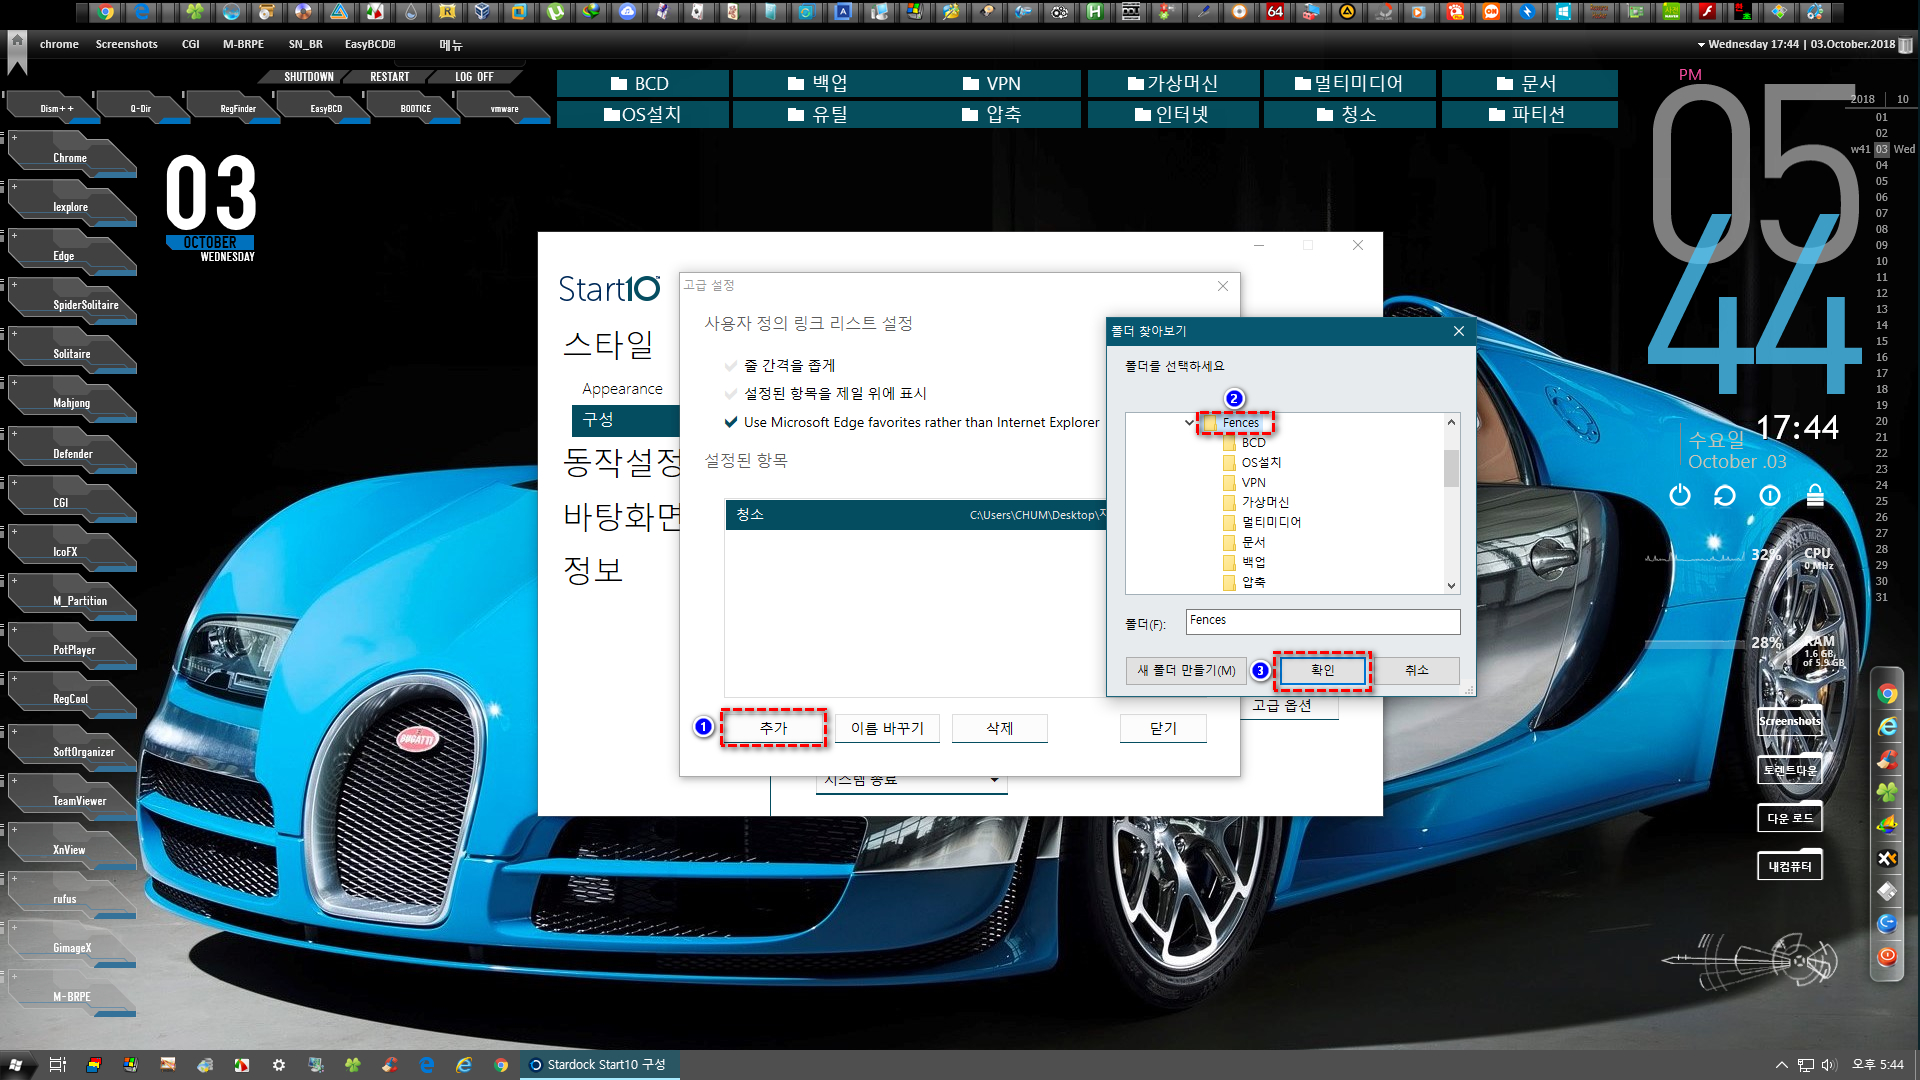
Task: Open the 메뉴 item in top bar
Action: coord(451,45)
